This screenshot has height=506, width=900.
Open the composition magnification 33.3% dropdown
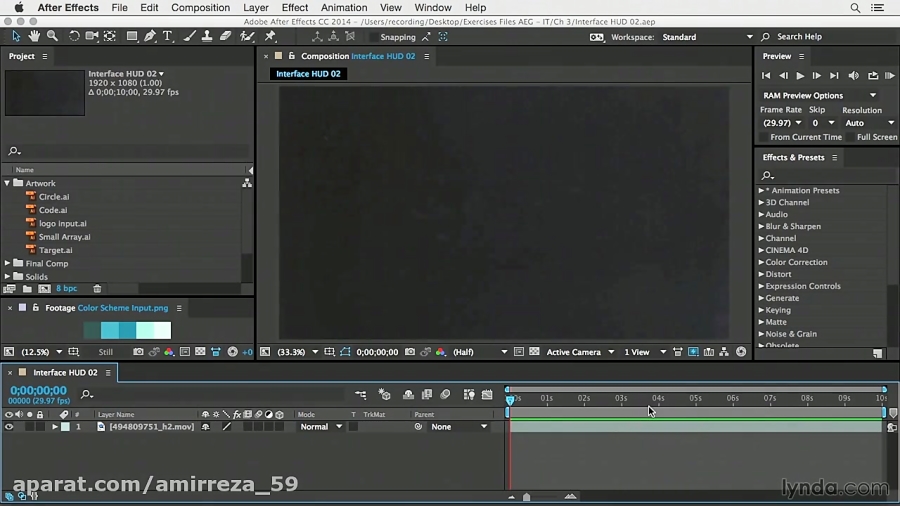(x=297, y=352)
